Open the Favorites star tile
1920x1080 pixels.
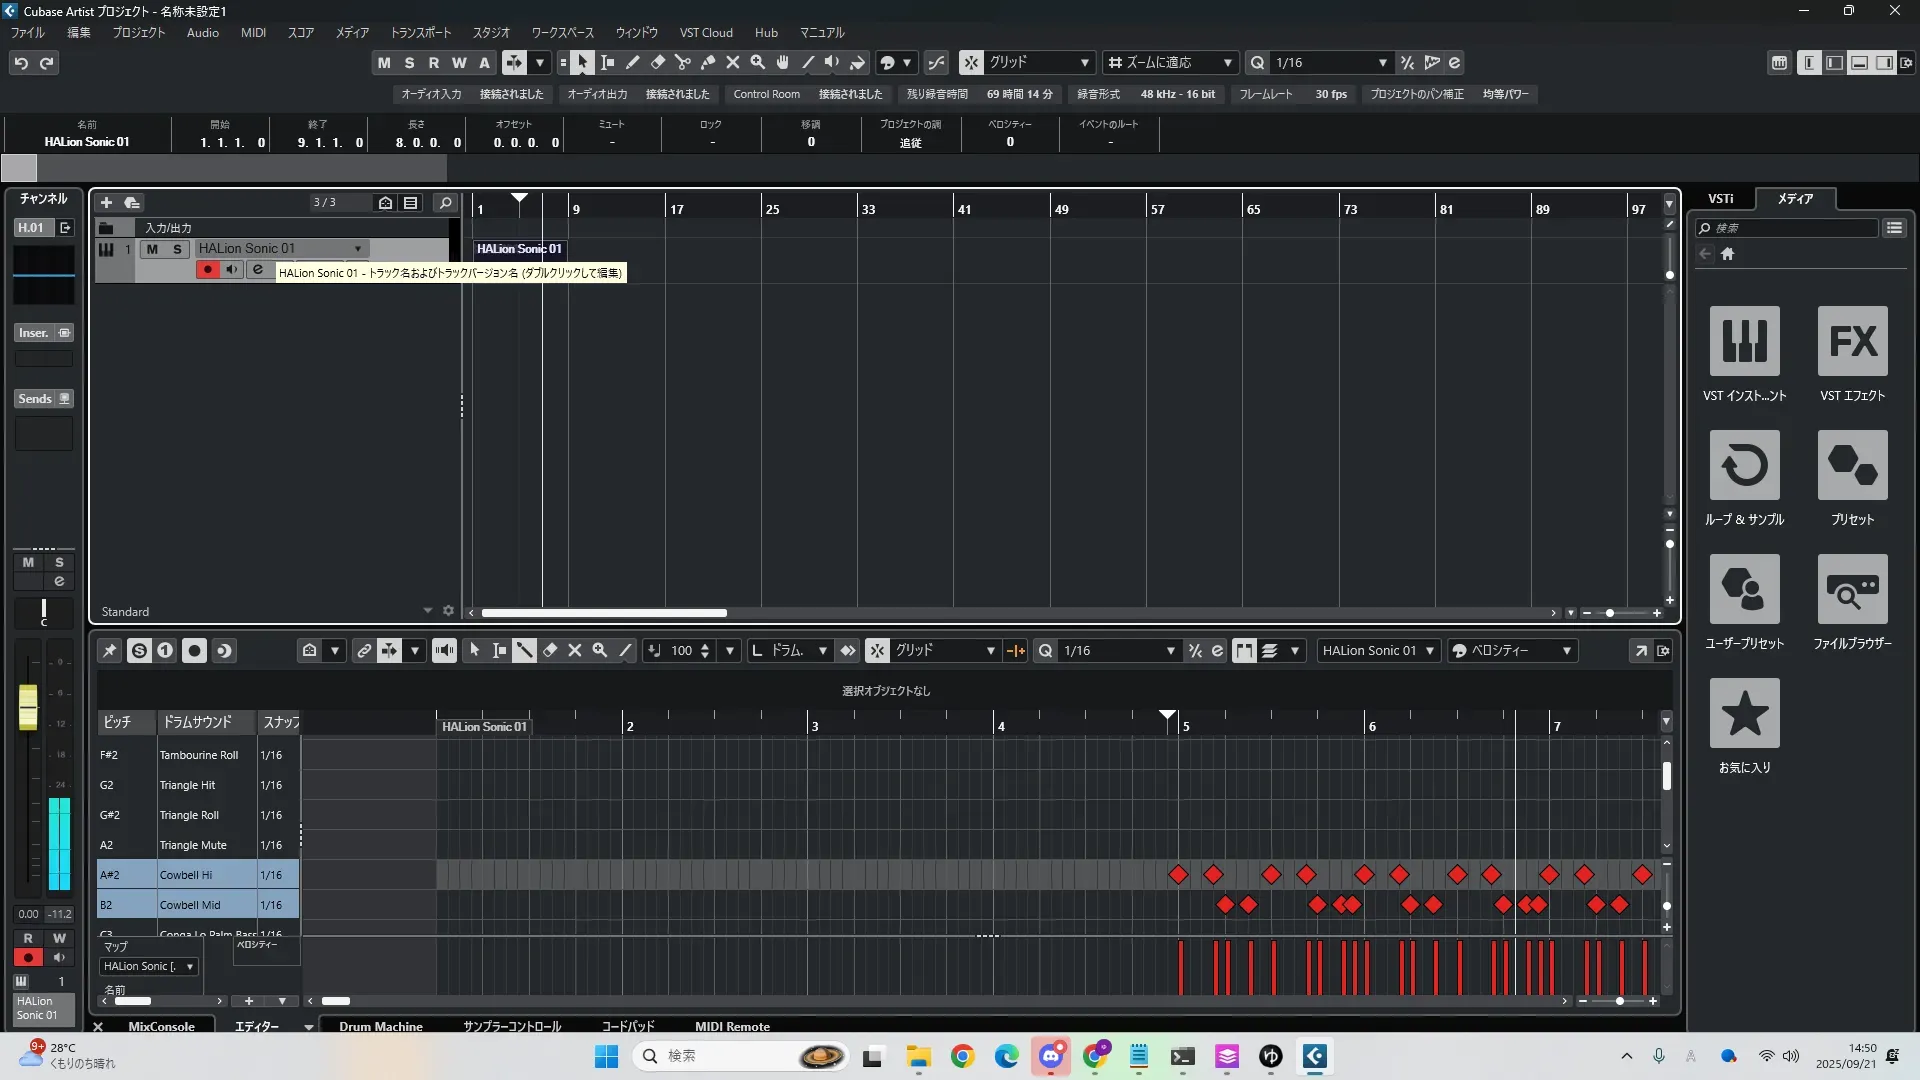(x=1744, y=713)
